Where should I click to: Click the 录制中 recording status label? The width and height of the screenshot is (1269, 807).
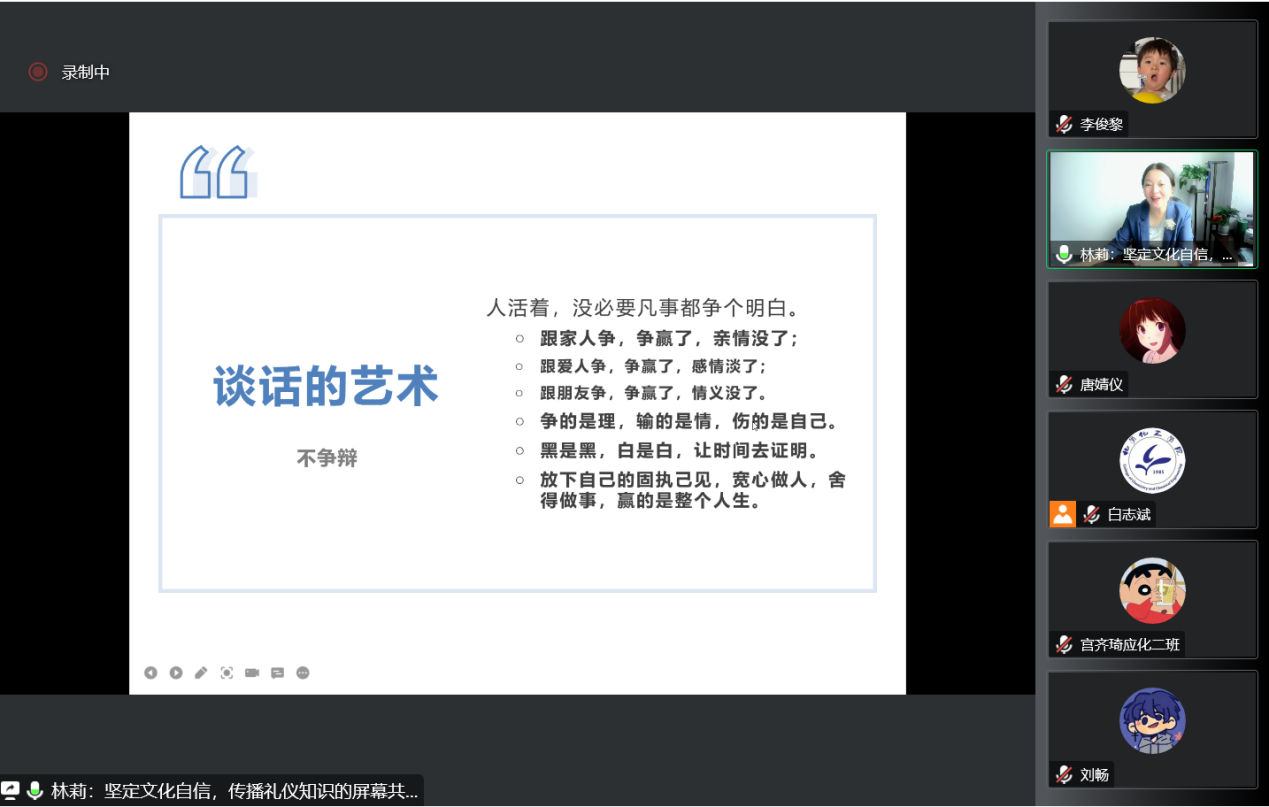click(86, 72)
